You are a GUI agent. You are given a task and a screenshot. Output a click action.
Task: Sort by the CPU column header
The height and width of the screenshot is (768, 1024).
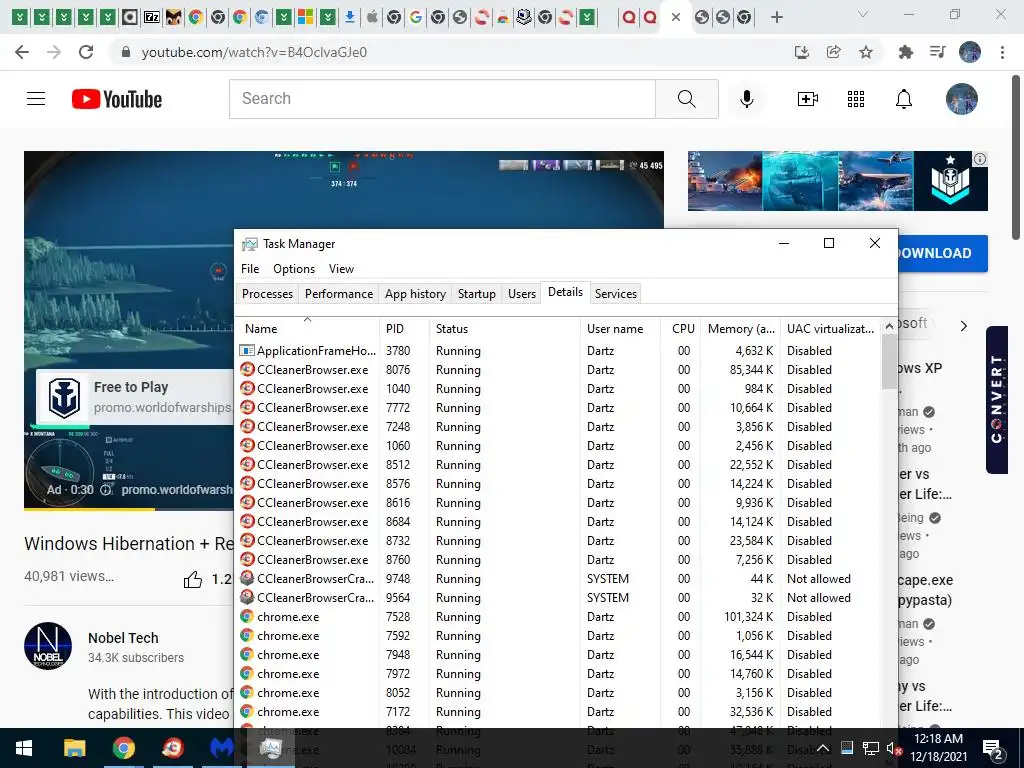[681, 328]
